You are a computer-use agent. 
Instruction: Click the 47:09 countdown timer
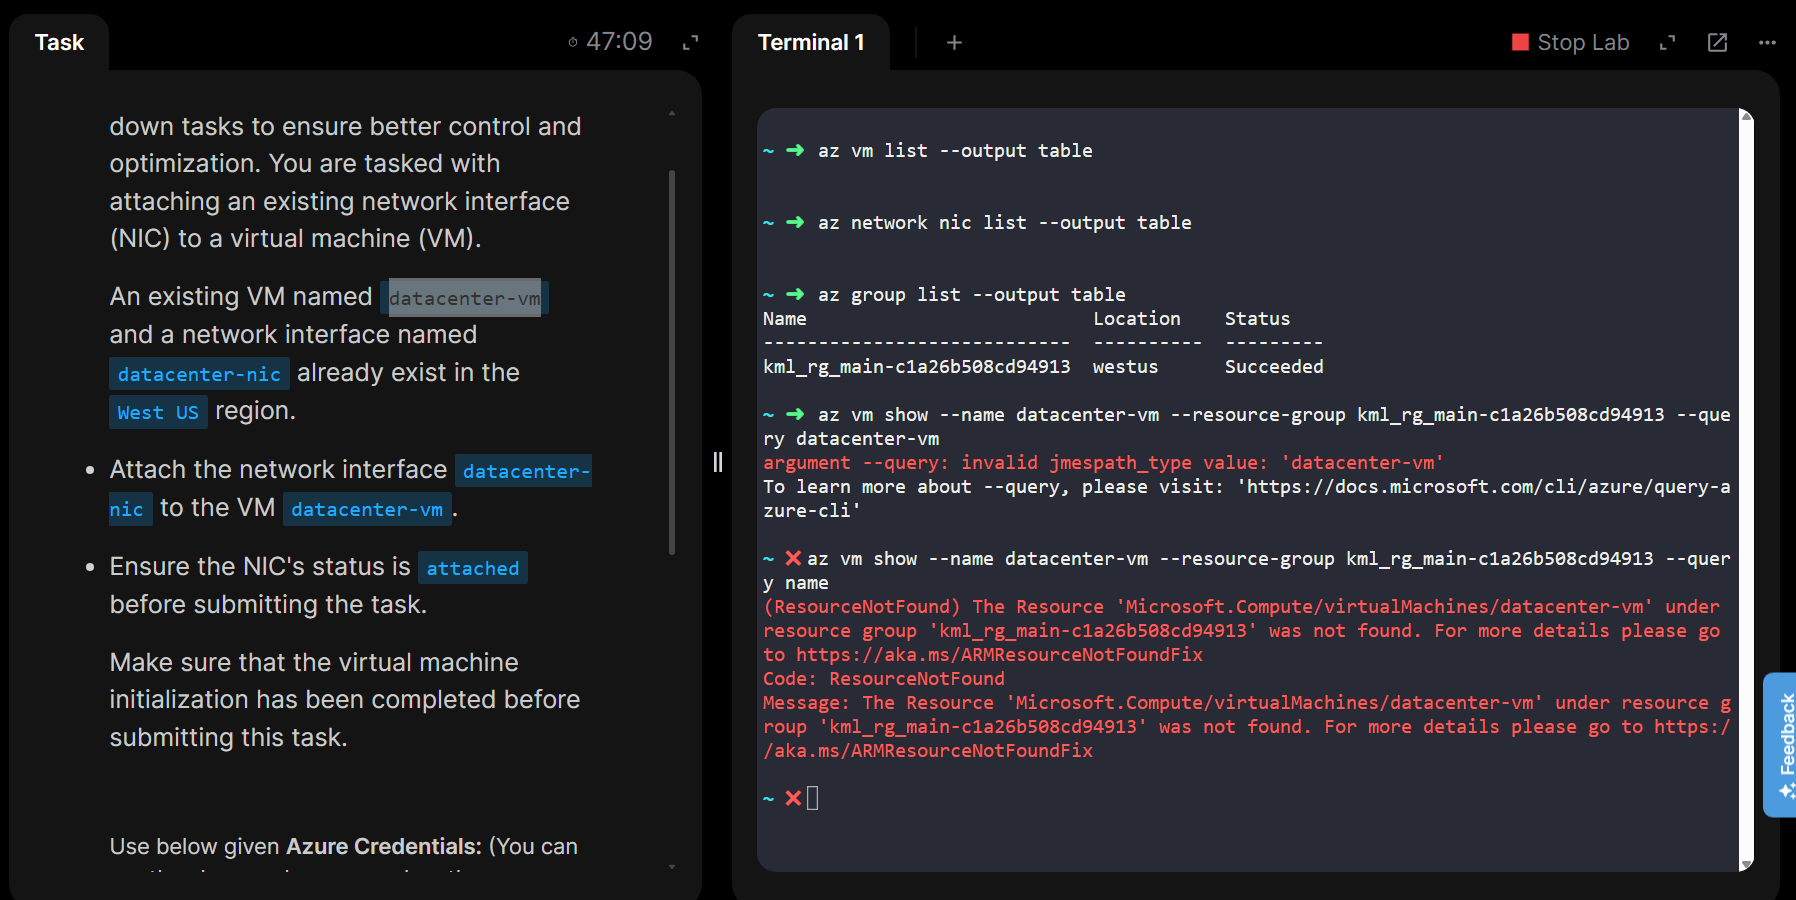pyautogui.click(x=619, y=42)
